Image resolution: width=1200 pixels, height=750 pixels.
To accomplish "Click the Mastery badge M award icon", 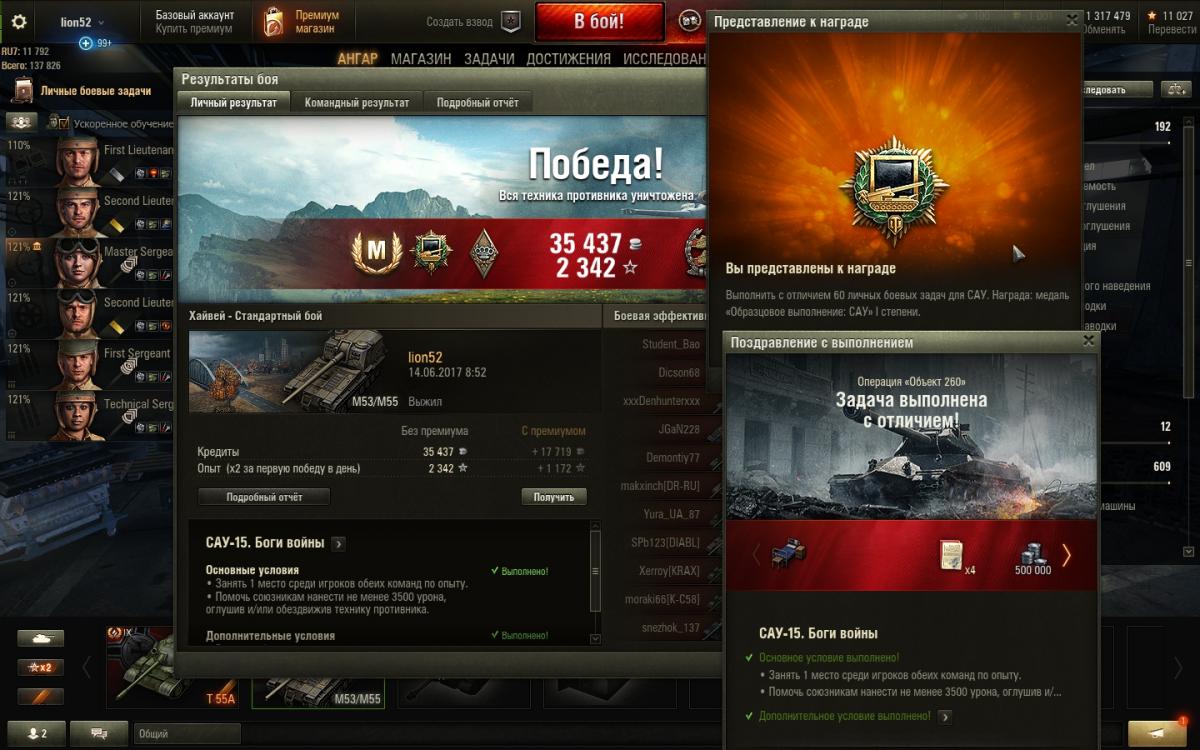I will pyautogui.click(x=376, y=252).
